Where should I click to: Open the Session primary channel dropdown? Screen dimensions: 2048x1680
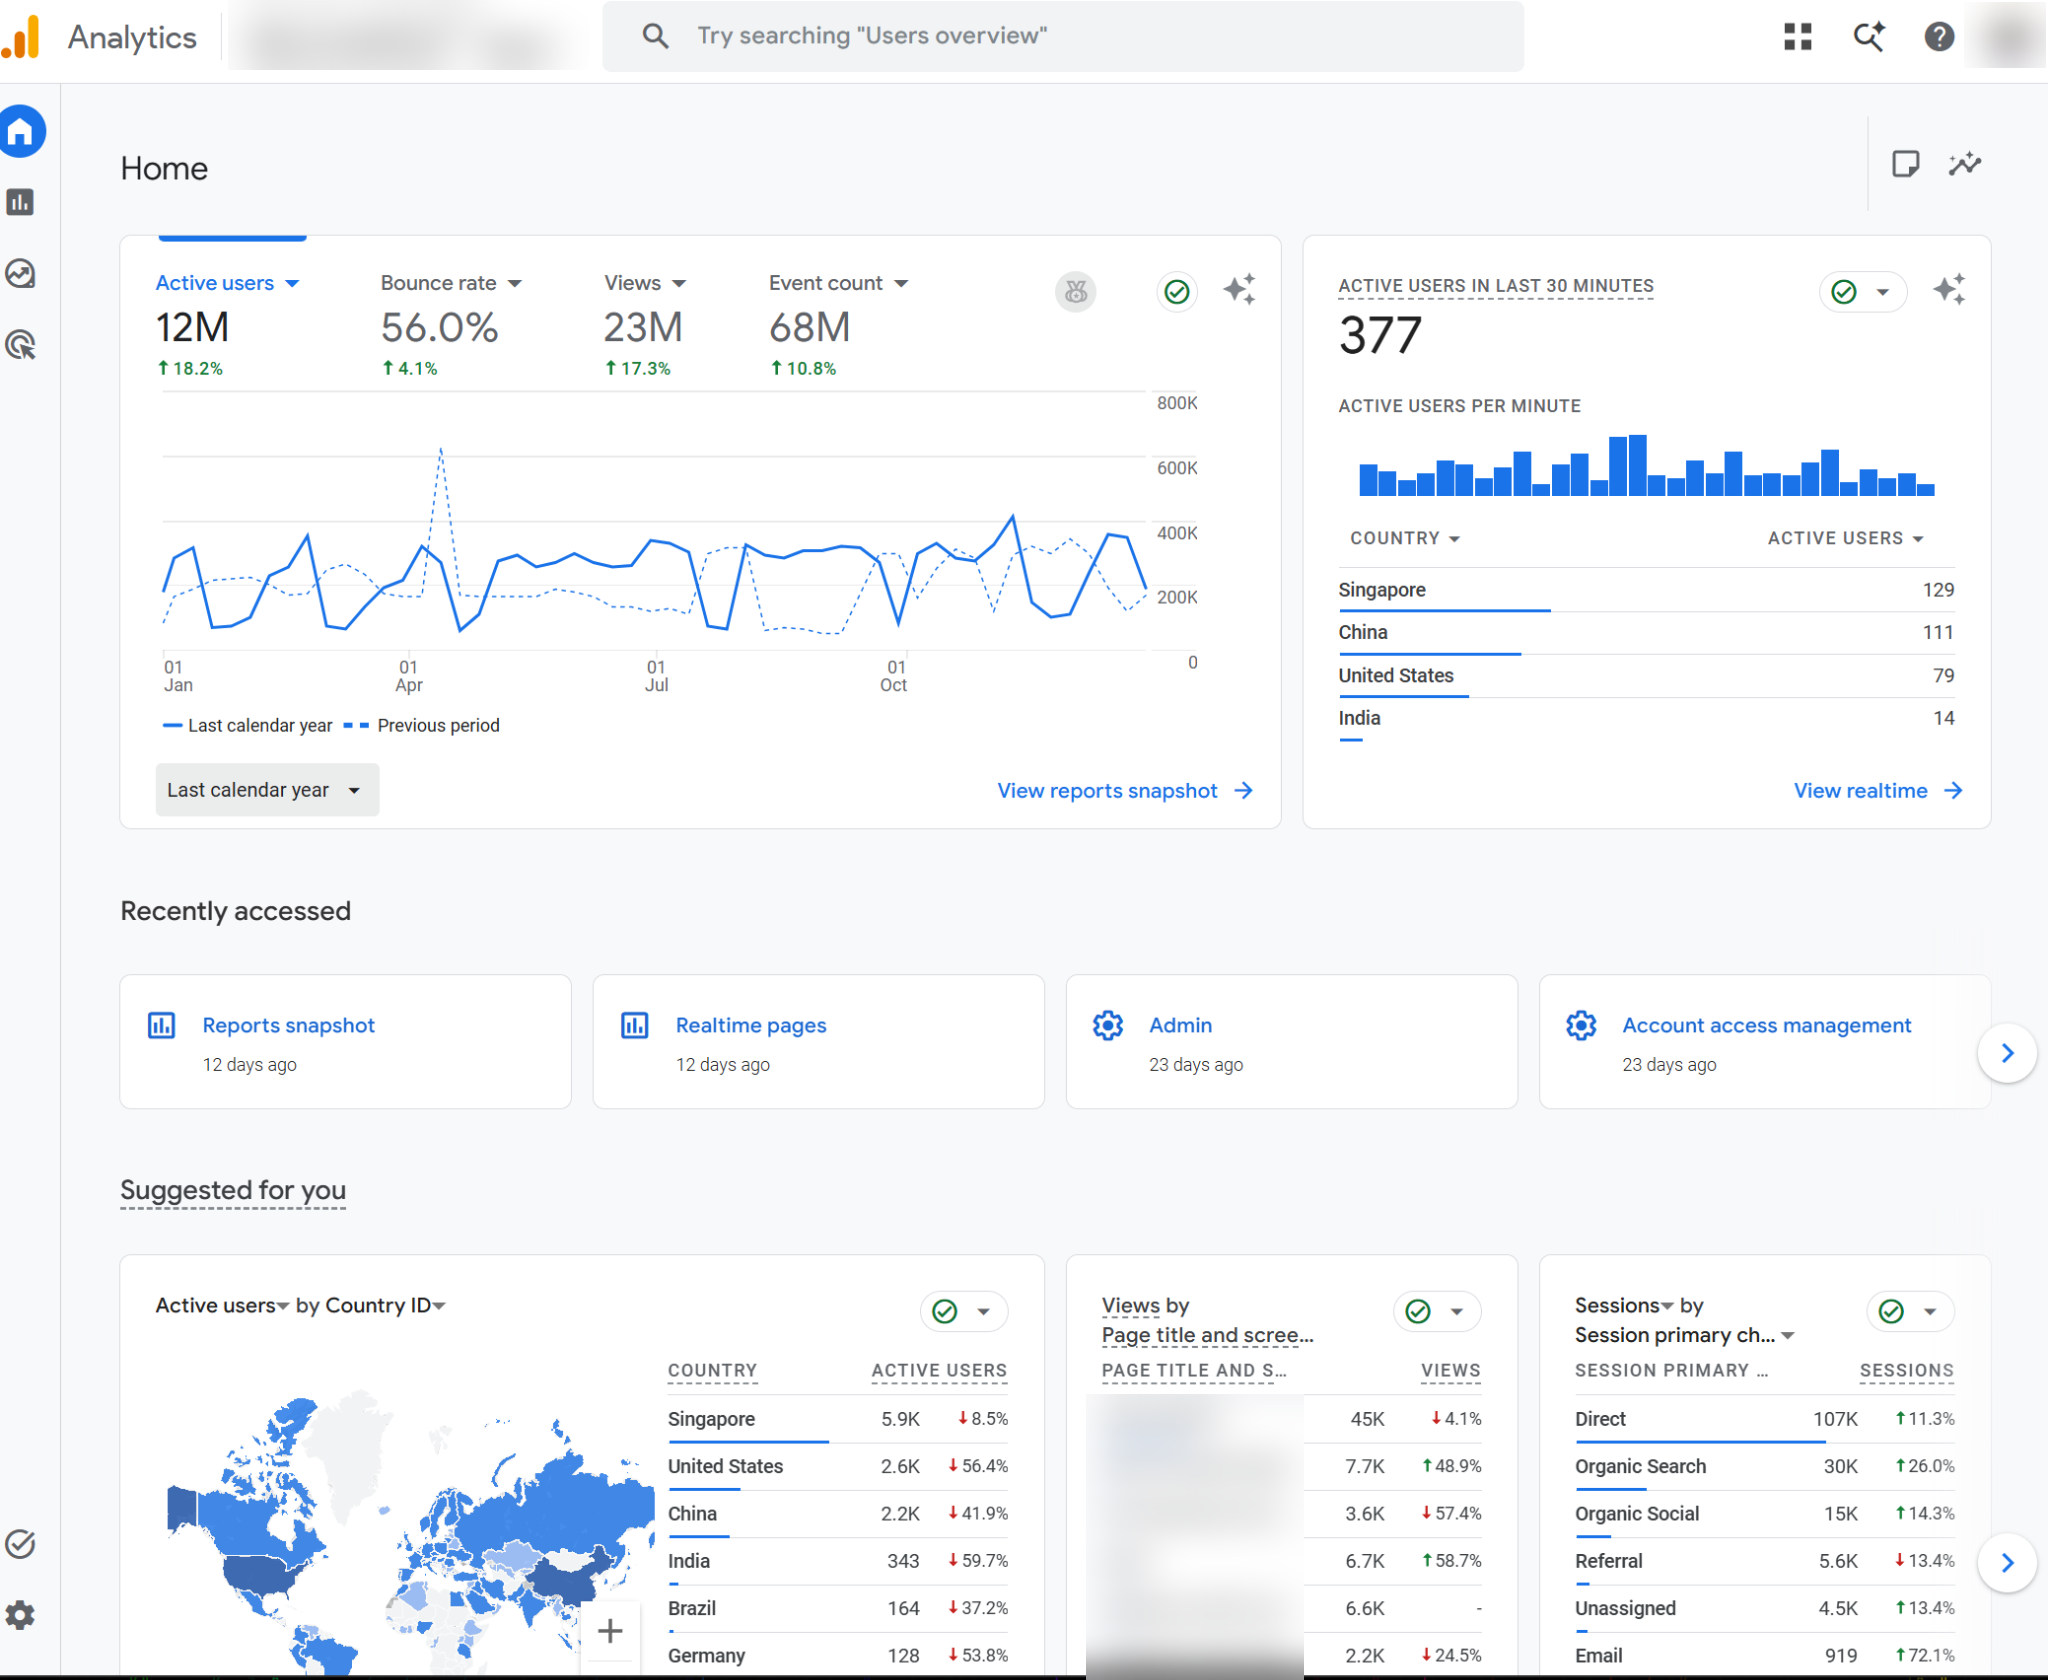pos(1685,1335)
